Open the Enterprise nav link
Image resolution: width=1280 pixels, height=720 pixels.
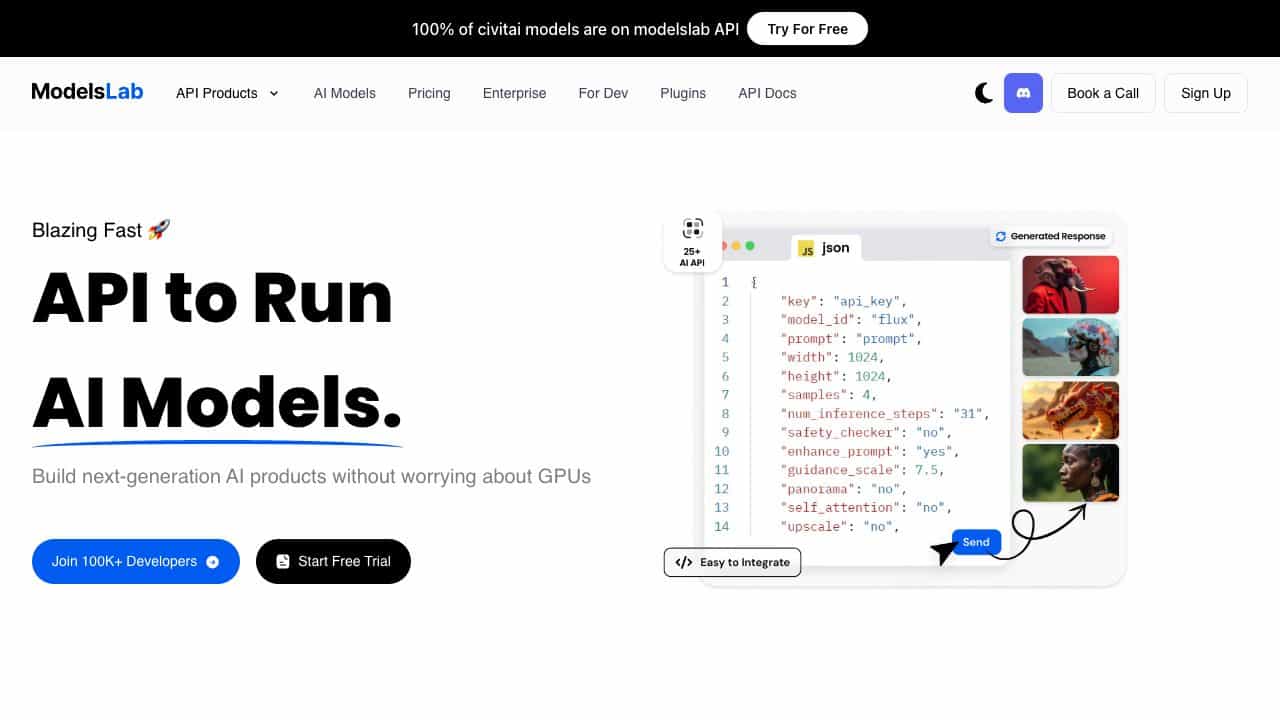(514, 93)
